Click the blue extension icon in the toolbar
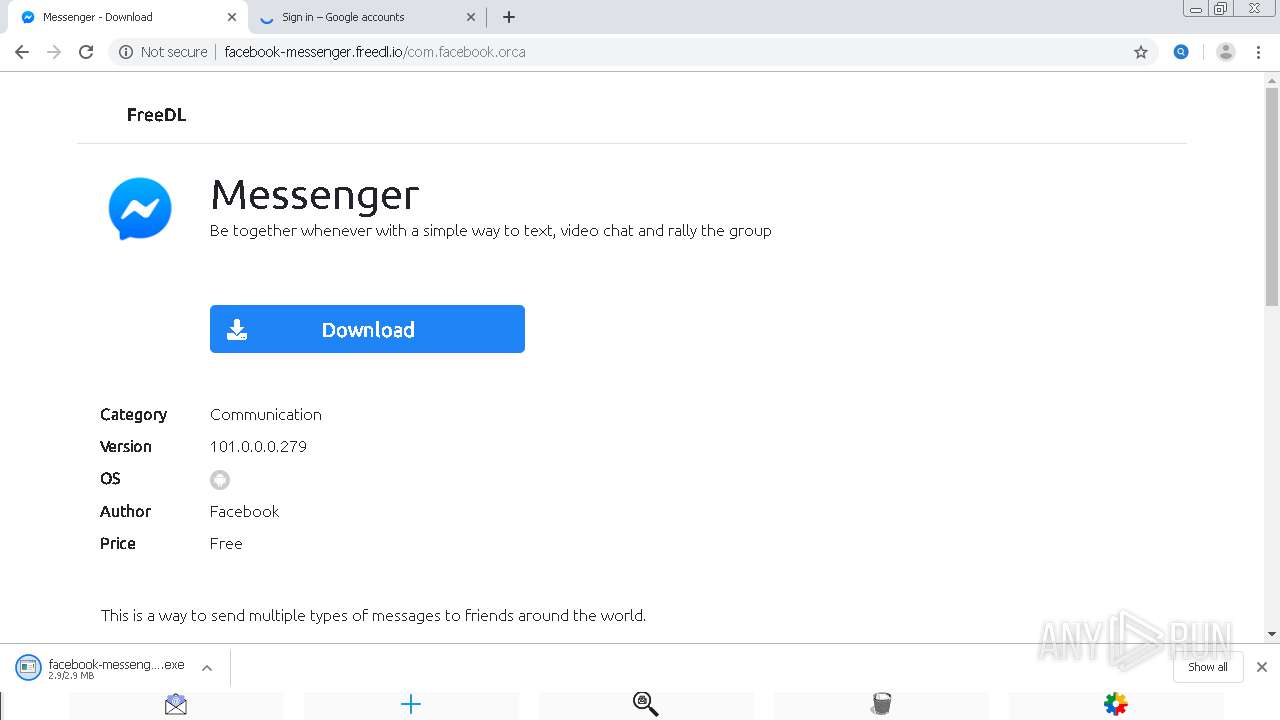Image resolution: width=1280 pixels, height=720 pixels. 1181,52
